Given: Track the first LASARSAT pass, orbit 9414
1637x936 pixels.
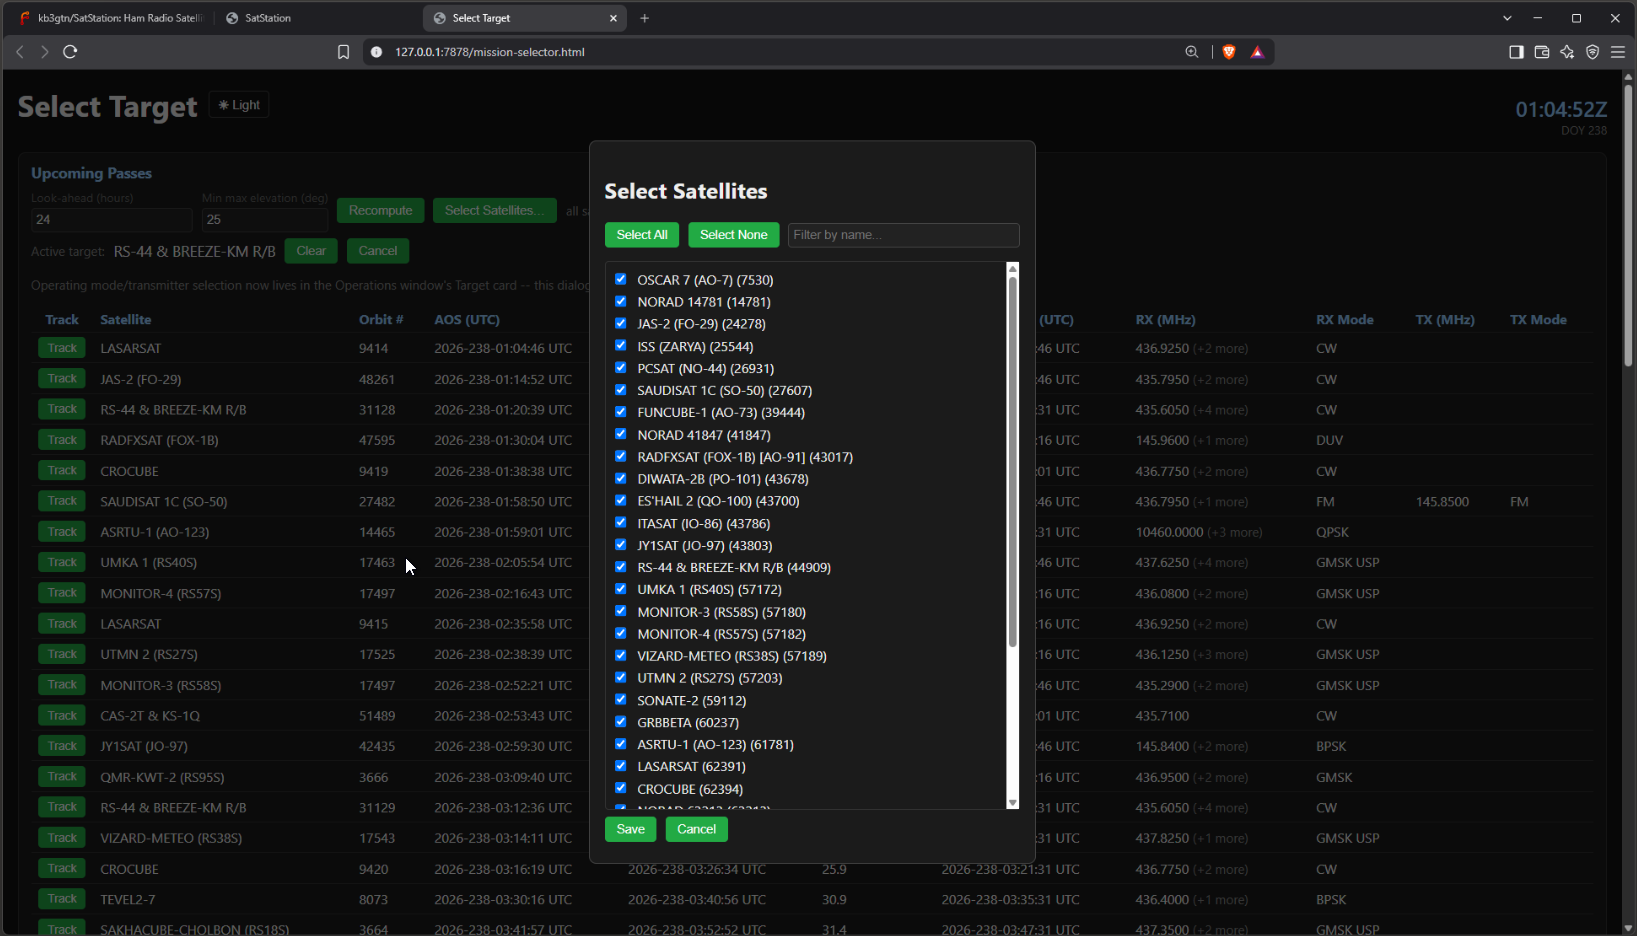Looking at the screenshot, I should [62, 348].
